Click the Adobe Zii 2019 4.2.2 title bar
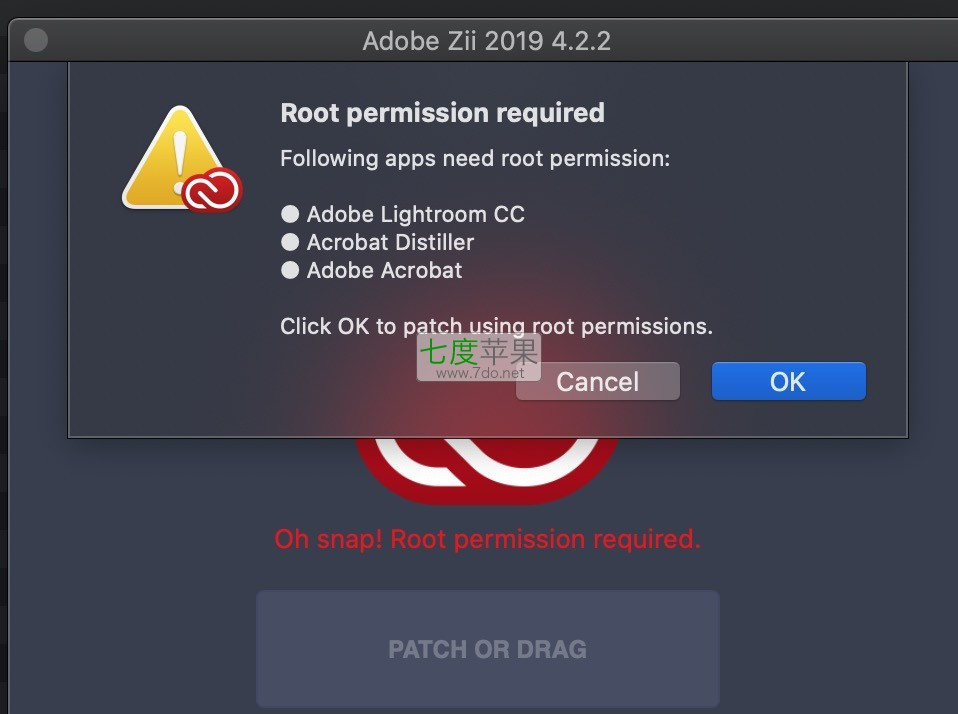Viewport: 958px width, 714px height. [487, 41]
